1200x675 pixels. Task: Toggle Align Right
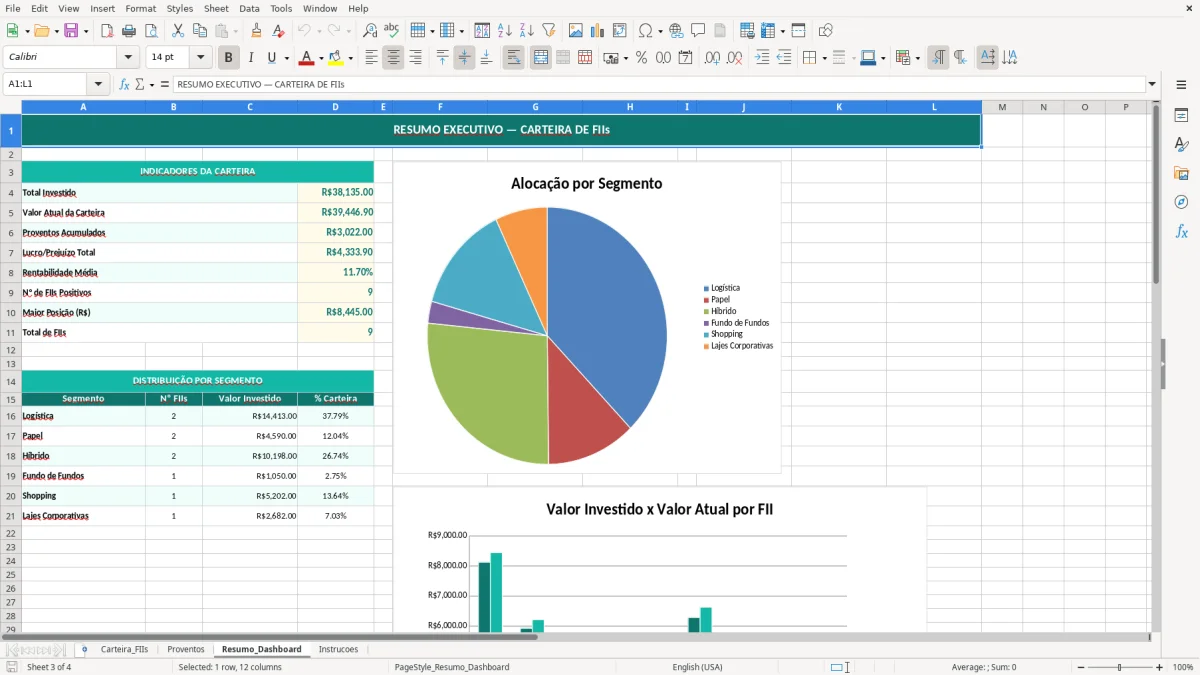pos(415,58)
